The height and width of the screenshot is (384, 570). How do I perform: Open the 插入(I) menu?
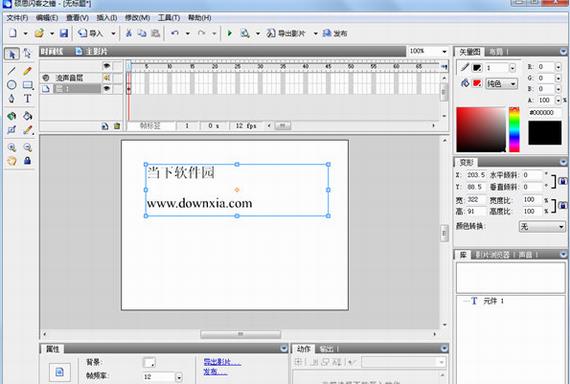(x=107, y=18)
